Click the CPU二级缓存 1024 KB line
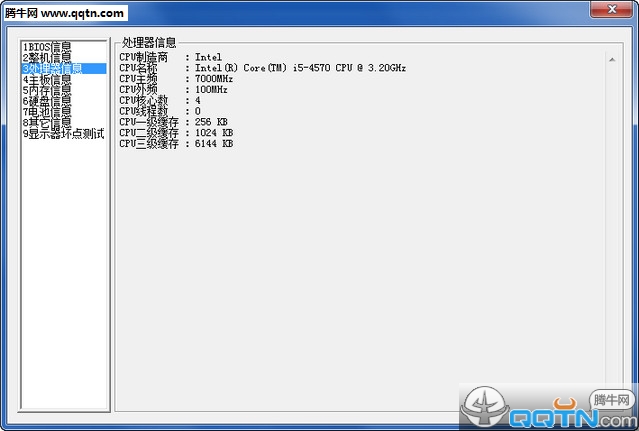 tap(176, 133)
